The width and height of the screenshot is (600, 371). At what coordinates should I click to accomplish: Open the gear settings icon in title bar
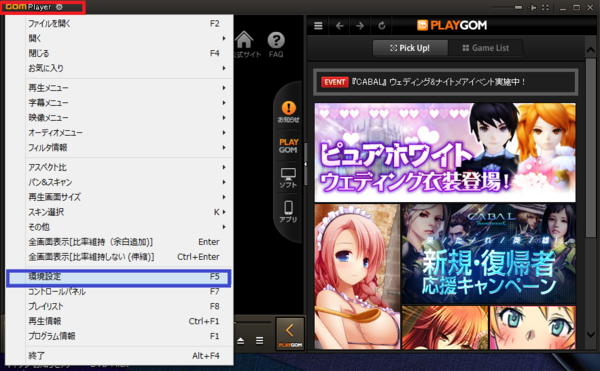(59, 7)
